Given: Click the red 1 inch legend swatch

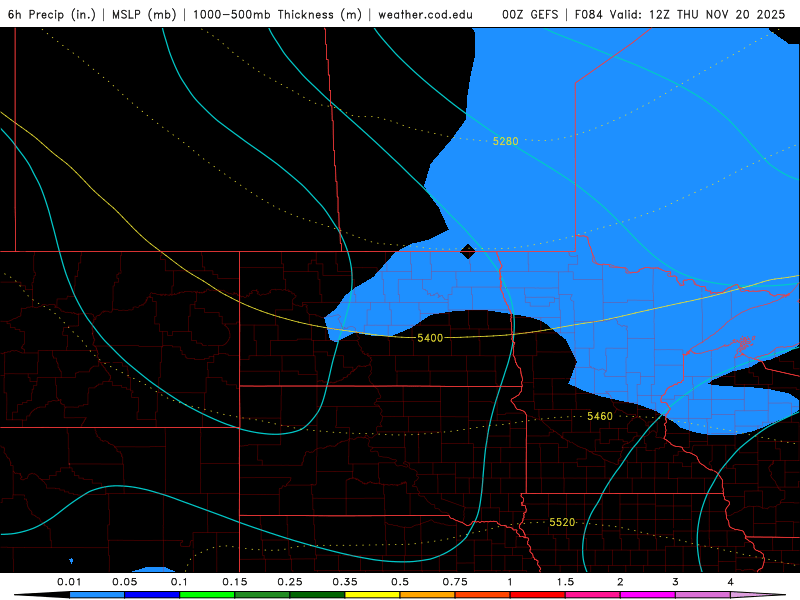Looking at the screenshot, I should click(538, 595).
